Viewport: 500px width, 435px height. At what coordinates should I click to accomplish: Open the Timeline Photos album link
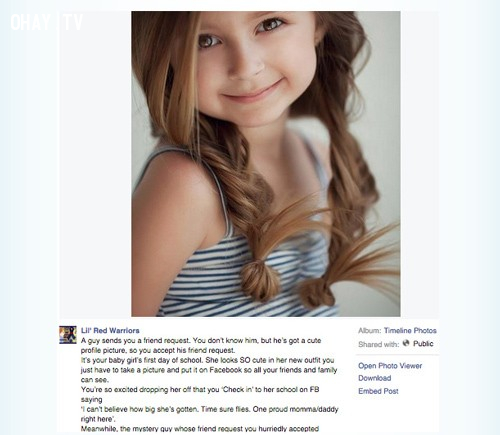(x=410, y=330)
